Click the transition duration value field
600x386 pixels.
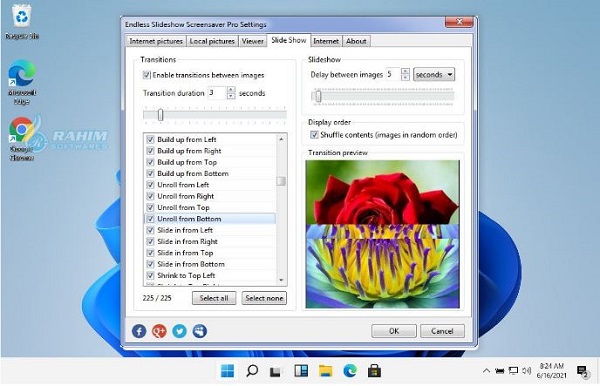[217, 93]
